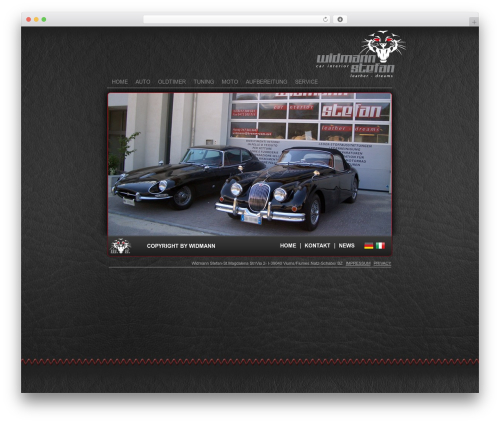Image resolution: width=500 pixels, height=423 pixels.
Task: Open the OLDTIMER menu item
Action: 172,82
